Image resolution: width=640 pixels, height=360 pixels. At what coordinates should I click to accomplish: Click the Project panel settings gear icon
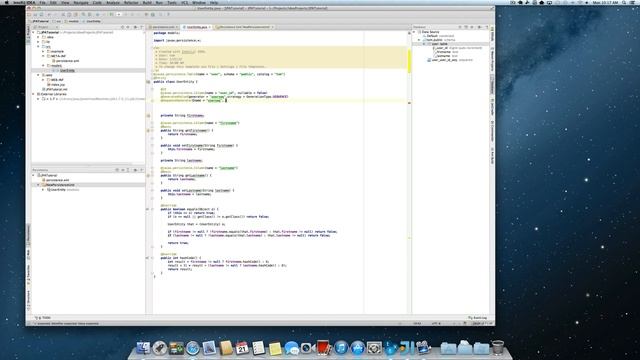click(x=136, y=27)
